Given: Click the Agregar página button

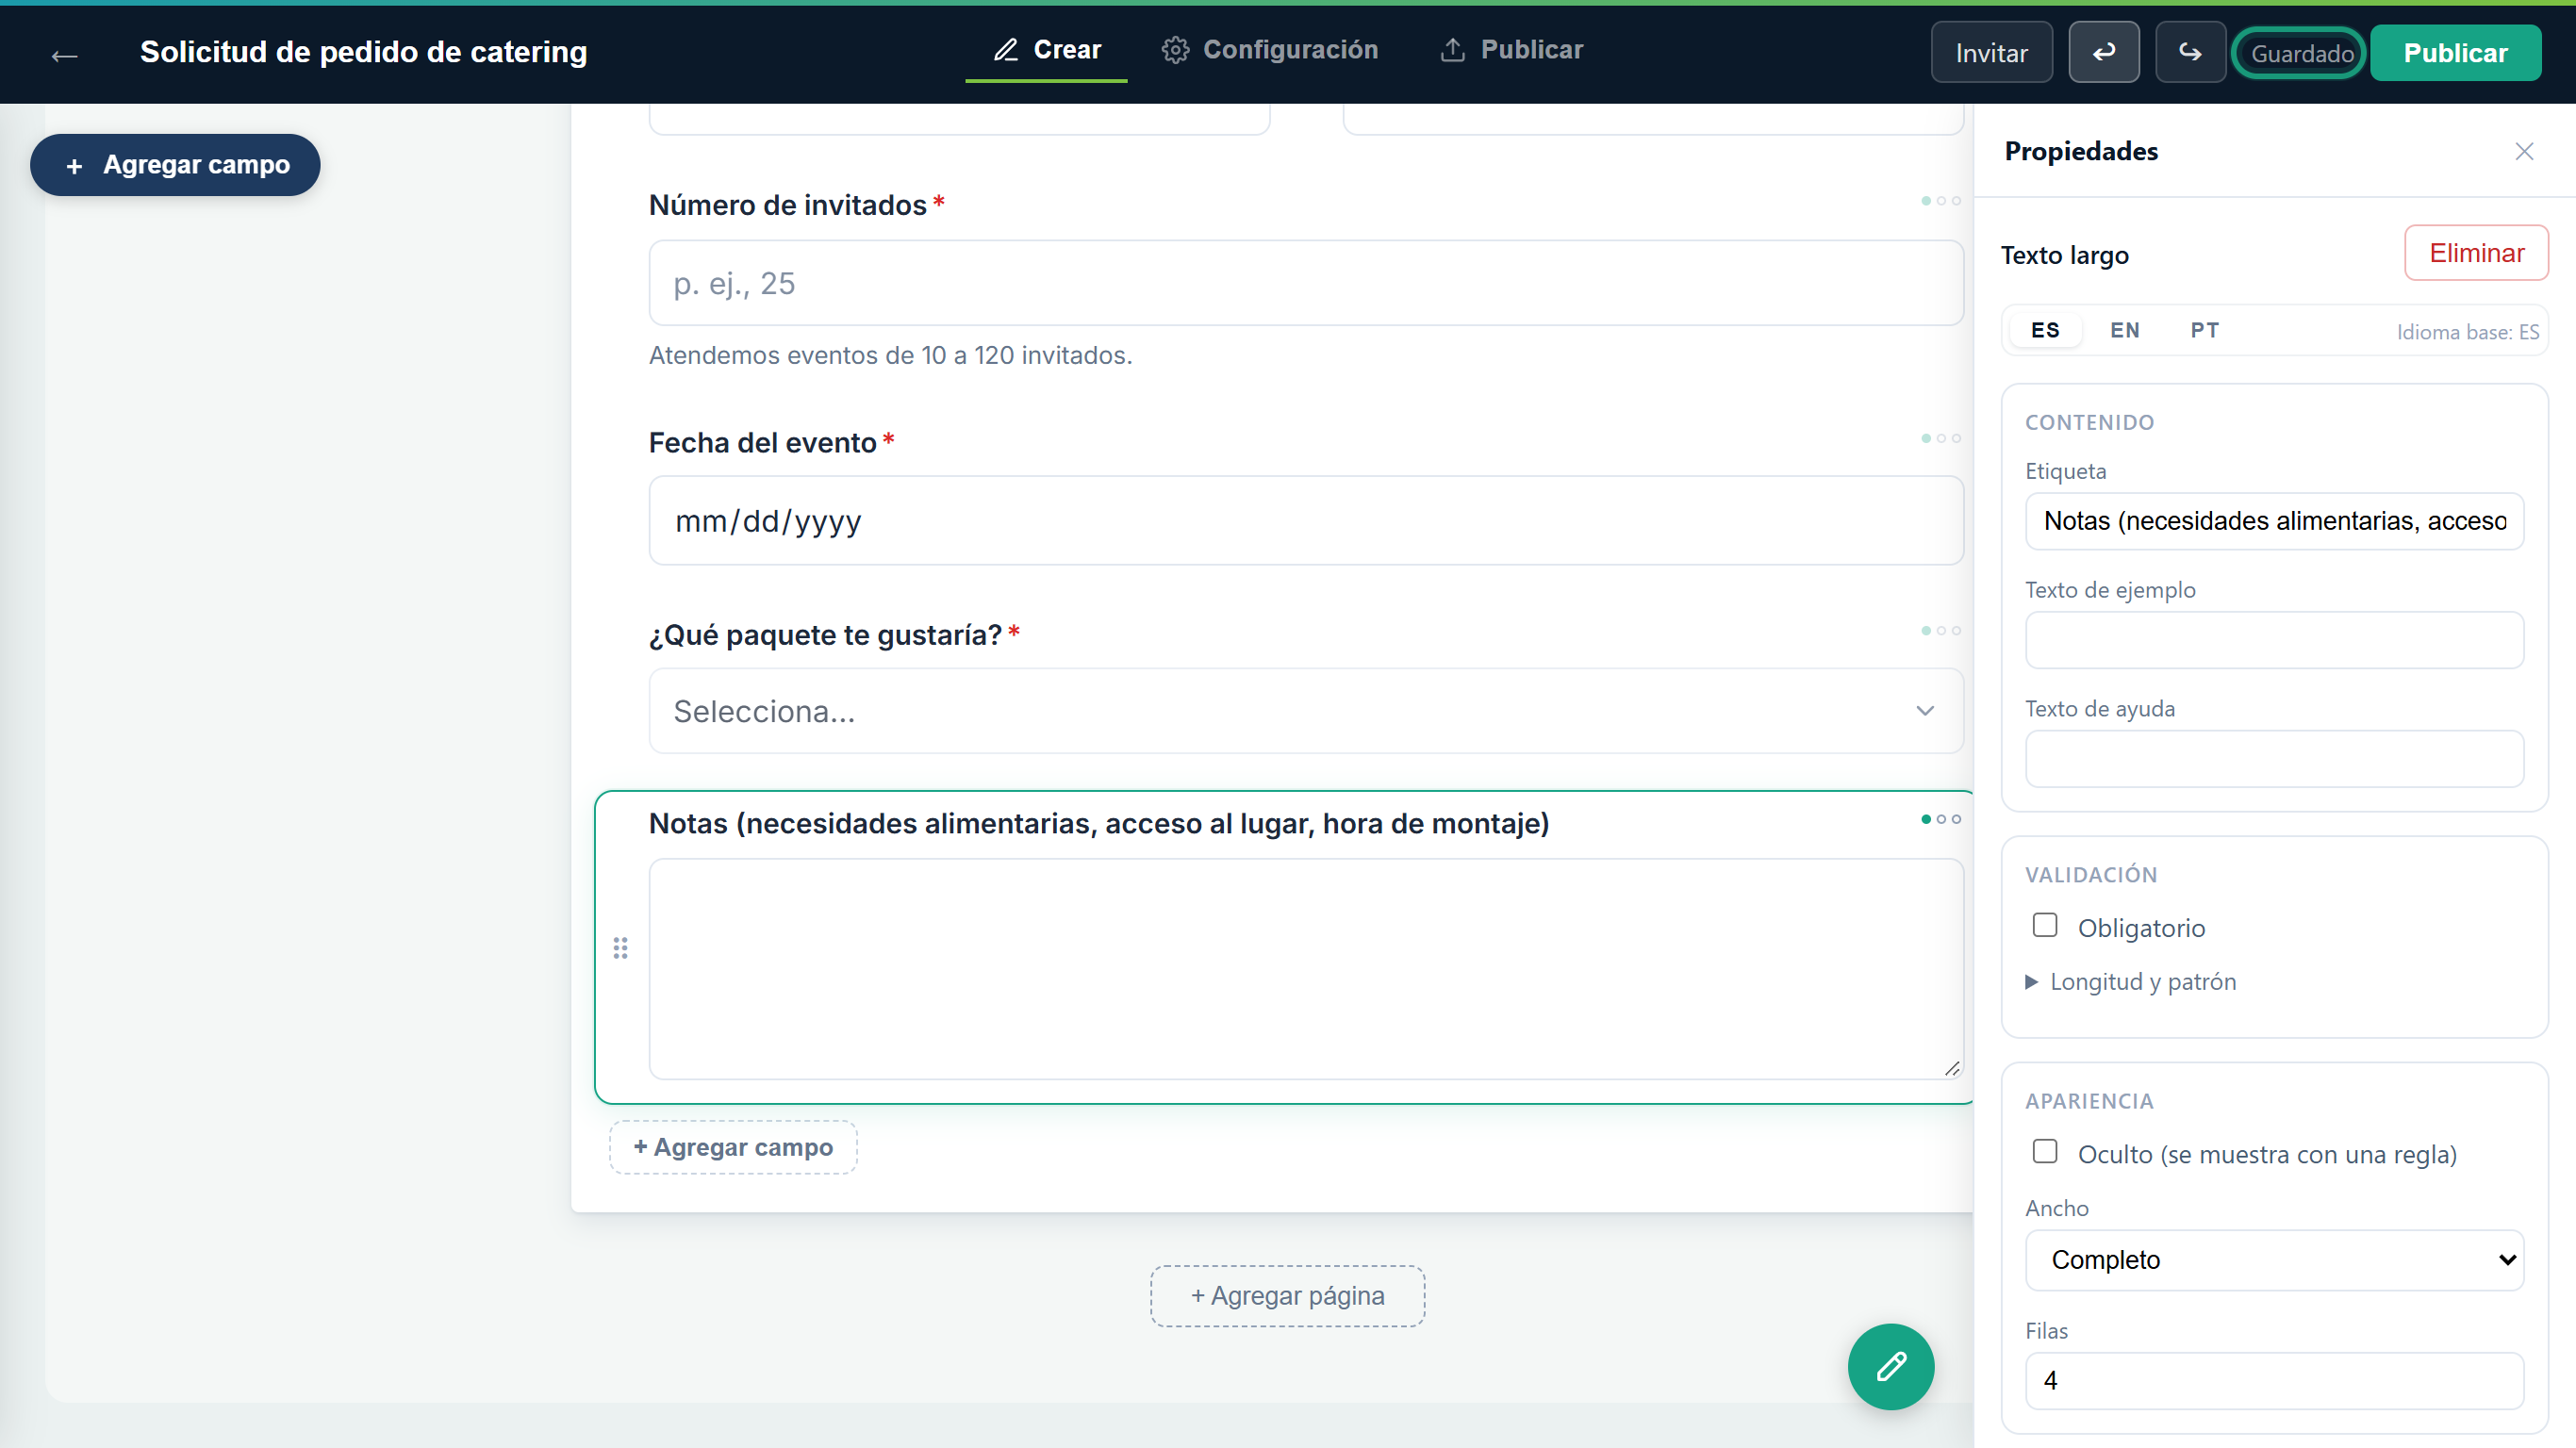Looking at the screenshot, I should (x=1287, y=1296).
